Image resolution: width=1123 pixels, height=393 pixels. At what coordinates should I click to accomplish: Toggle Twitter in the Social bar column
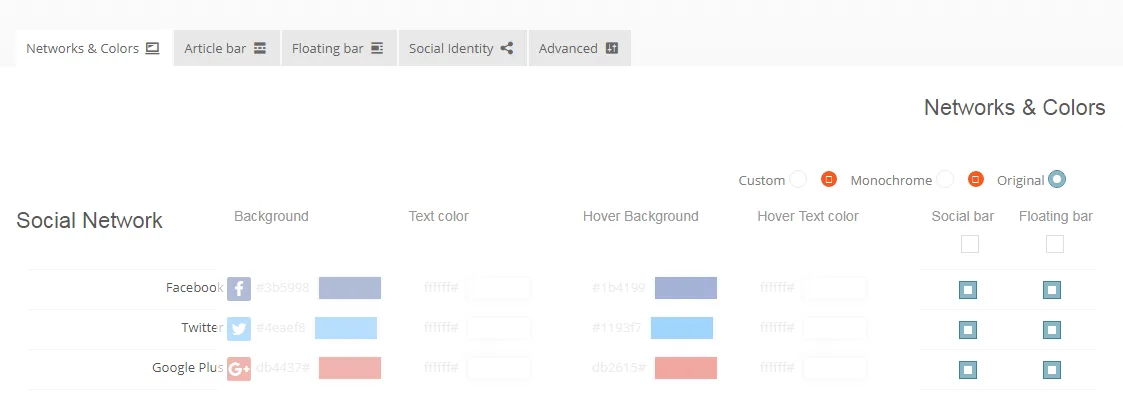[x=968, y=330]
